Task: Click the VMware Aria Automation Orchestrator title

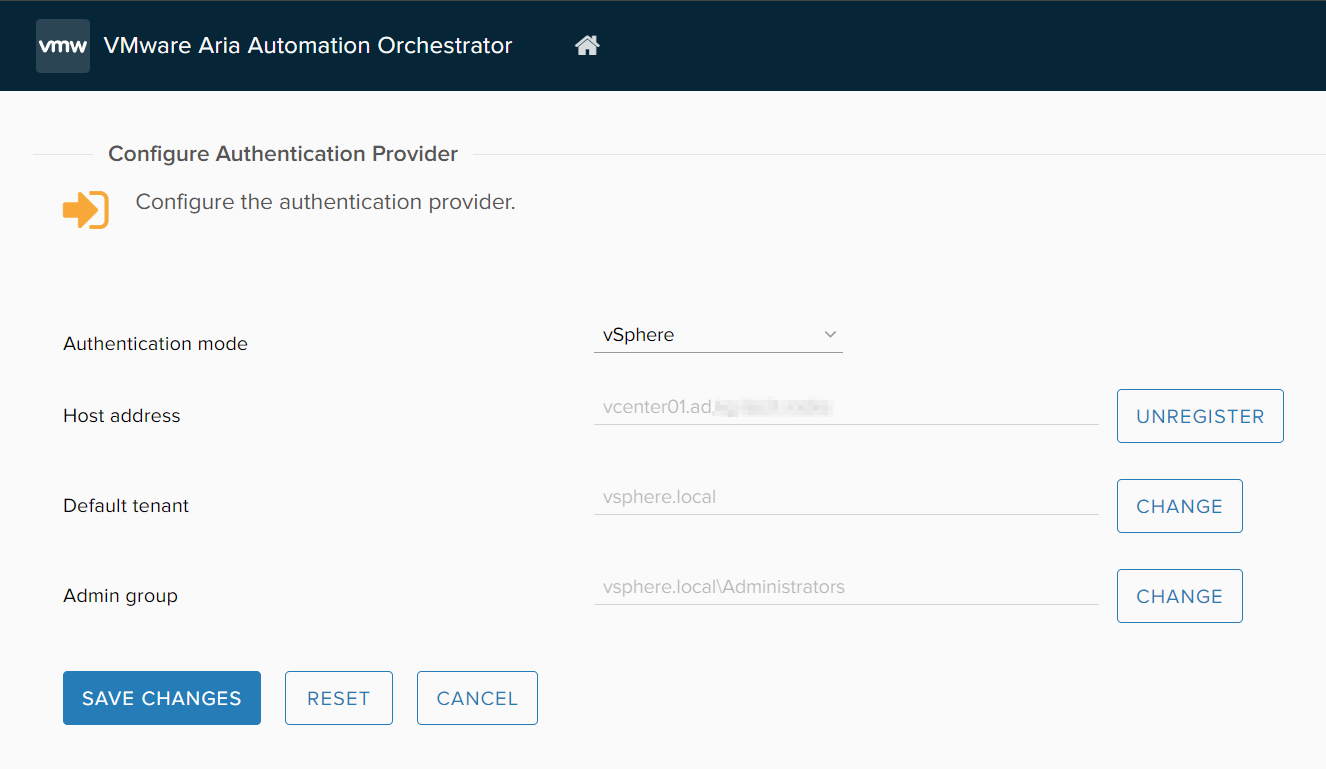Action: tap(308, 46)
